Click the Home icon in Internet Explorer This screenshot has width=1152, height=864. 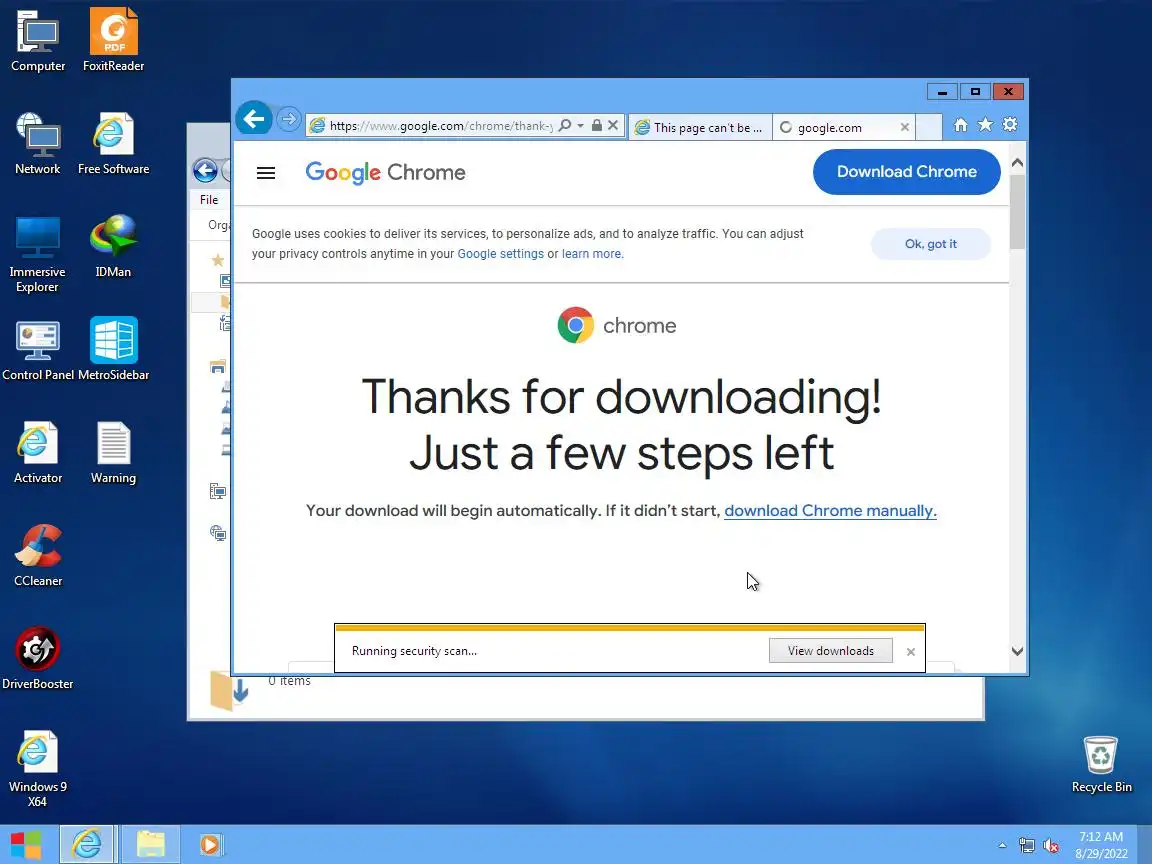click(960, 125)
